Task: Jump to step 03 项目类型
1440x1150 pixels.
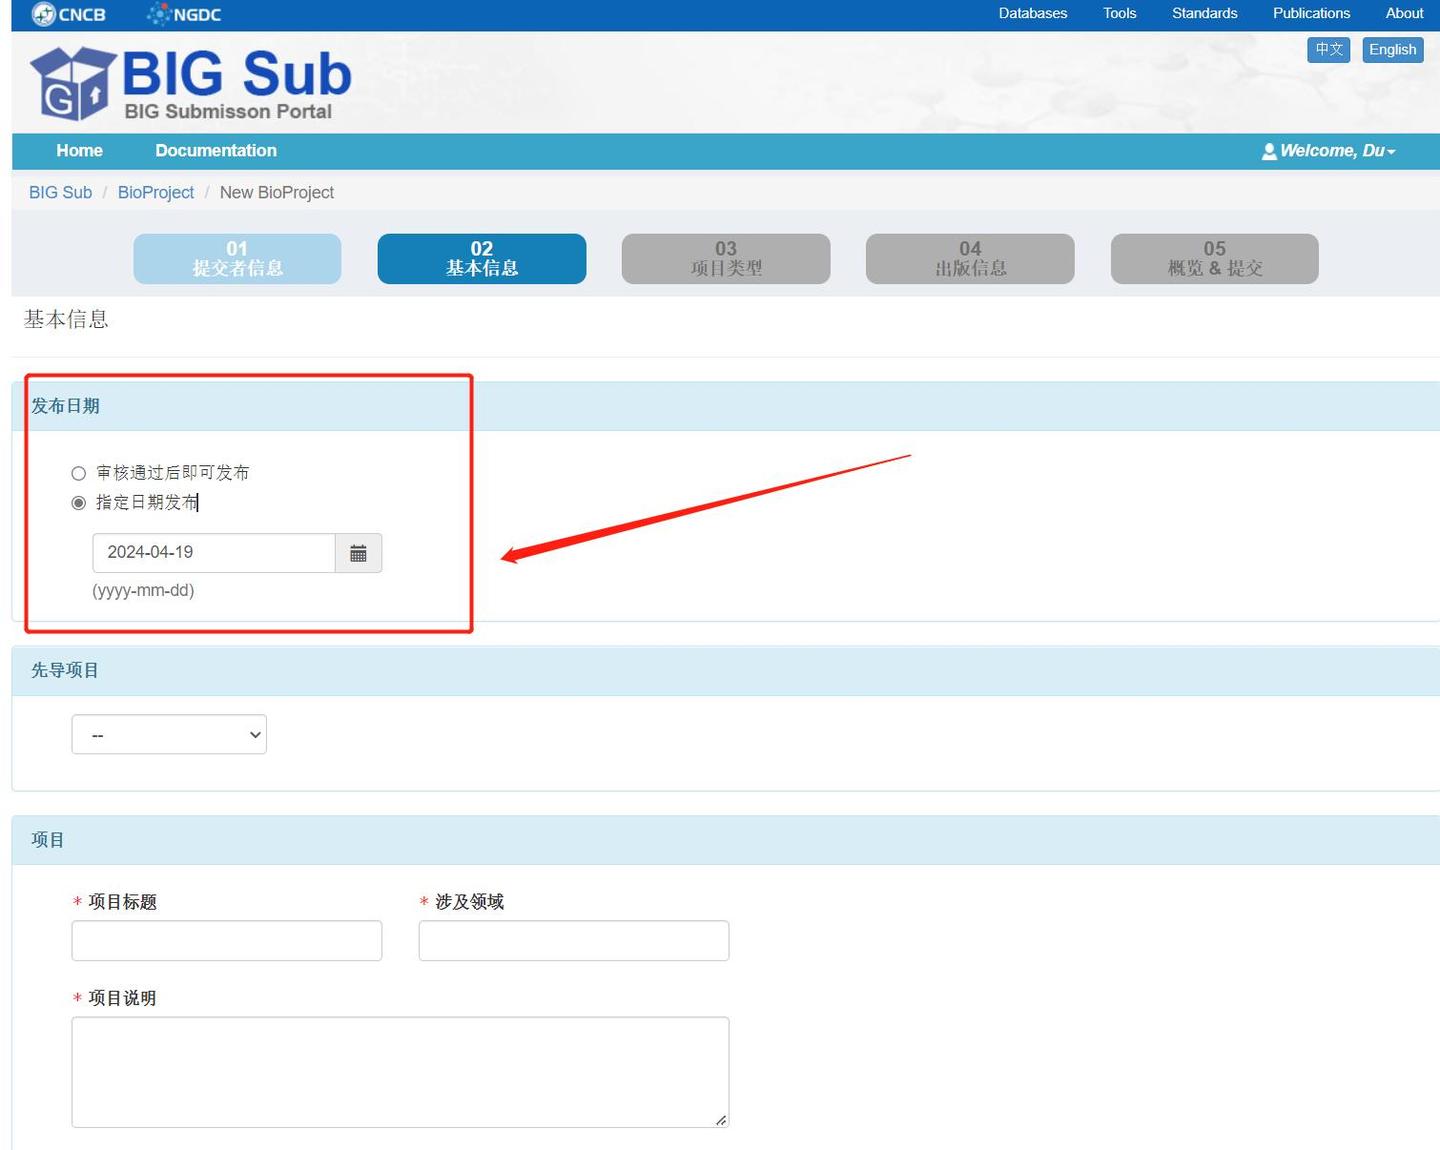Action: (x=726, y=259)
